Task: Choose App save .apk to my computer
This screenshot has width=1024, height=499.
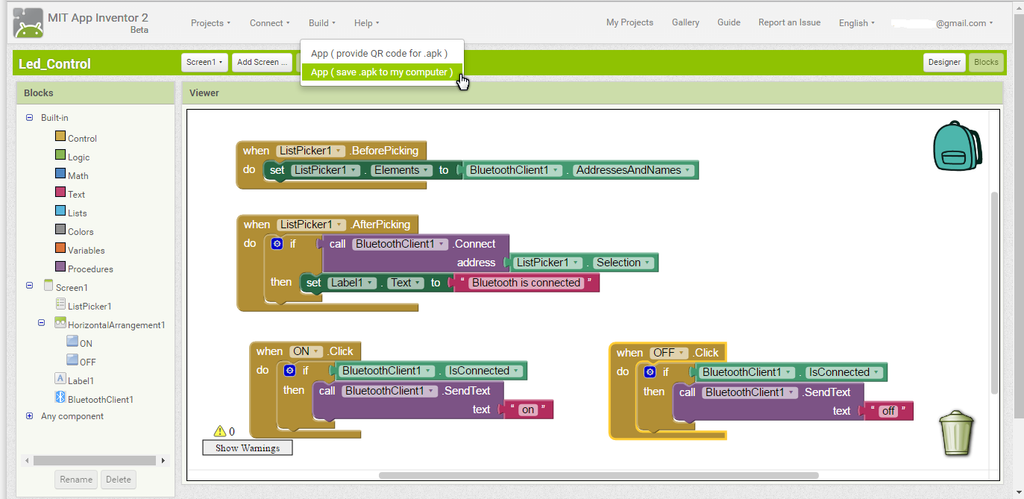Action: (382, 72)
